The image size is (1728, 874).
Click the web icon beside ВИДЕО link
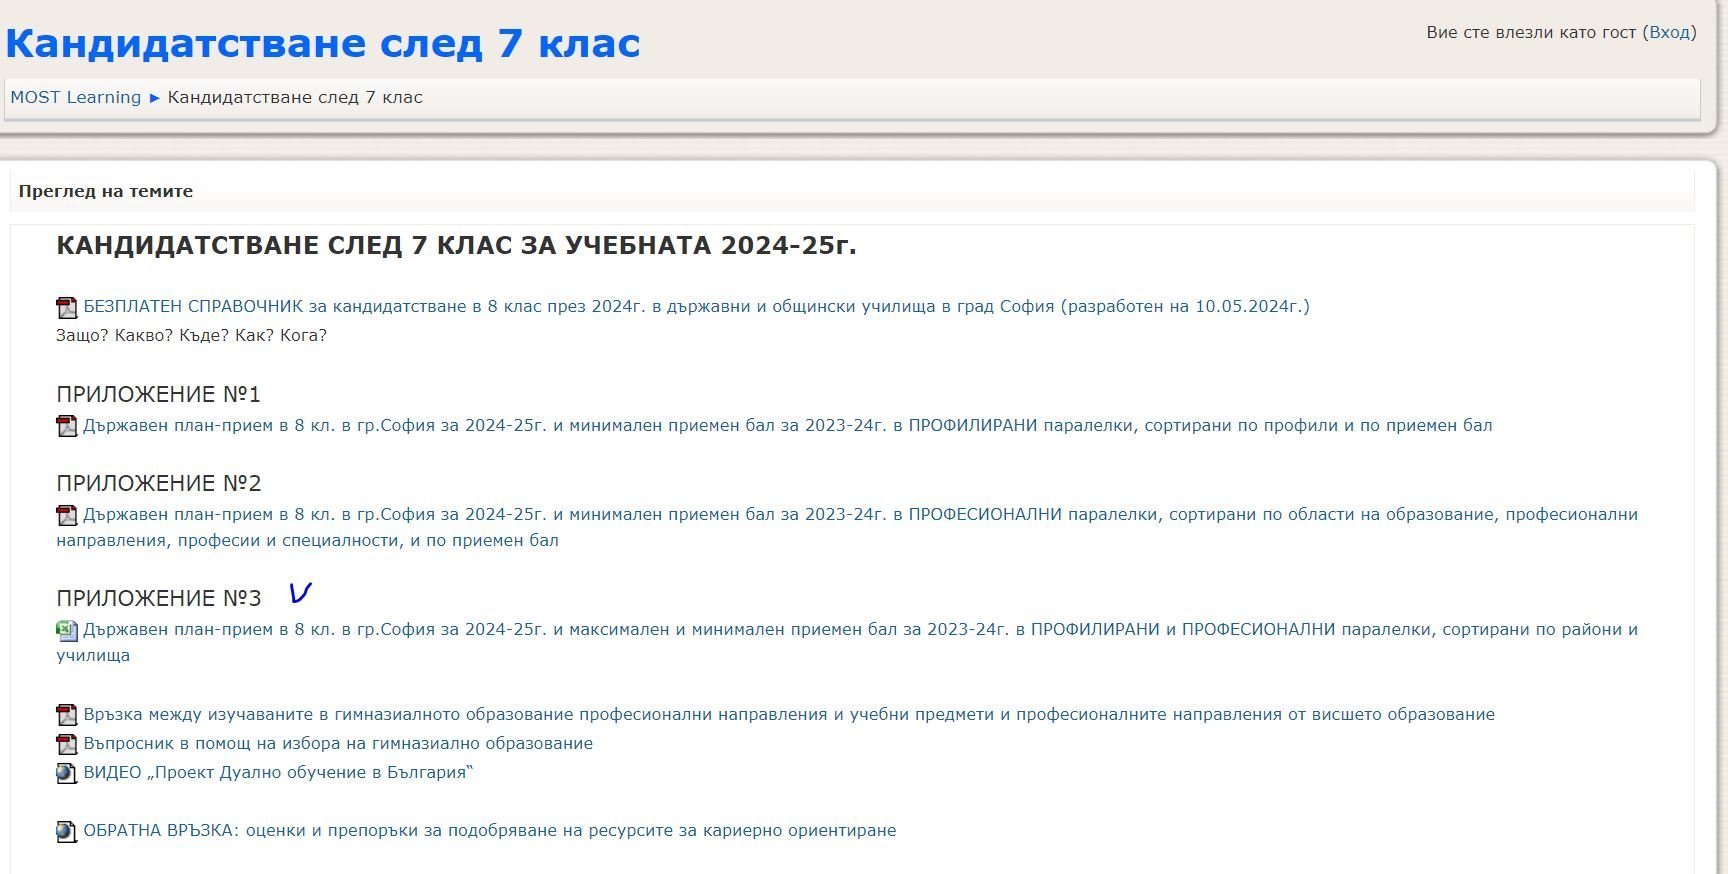(x=66, y=773)
